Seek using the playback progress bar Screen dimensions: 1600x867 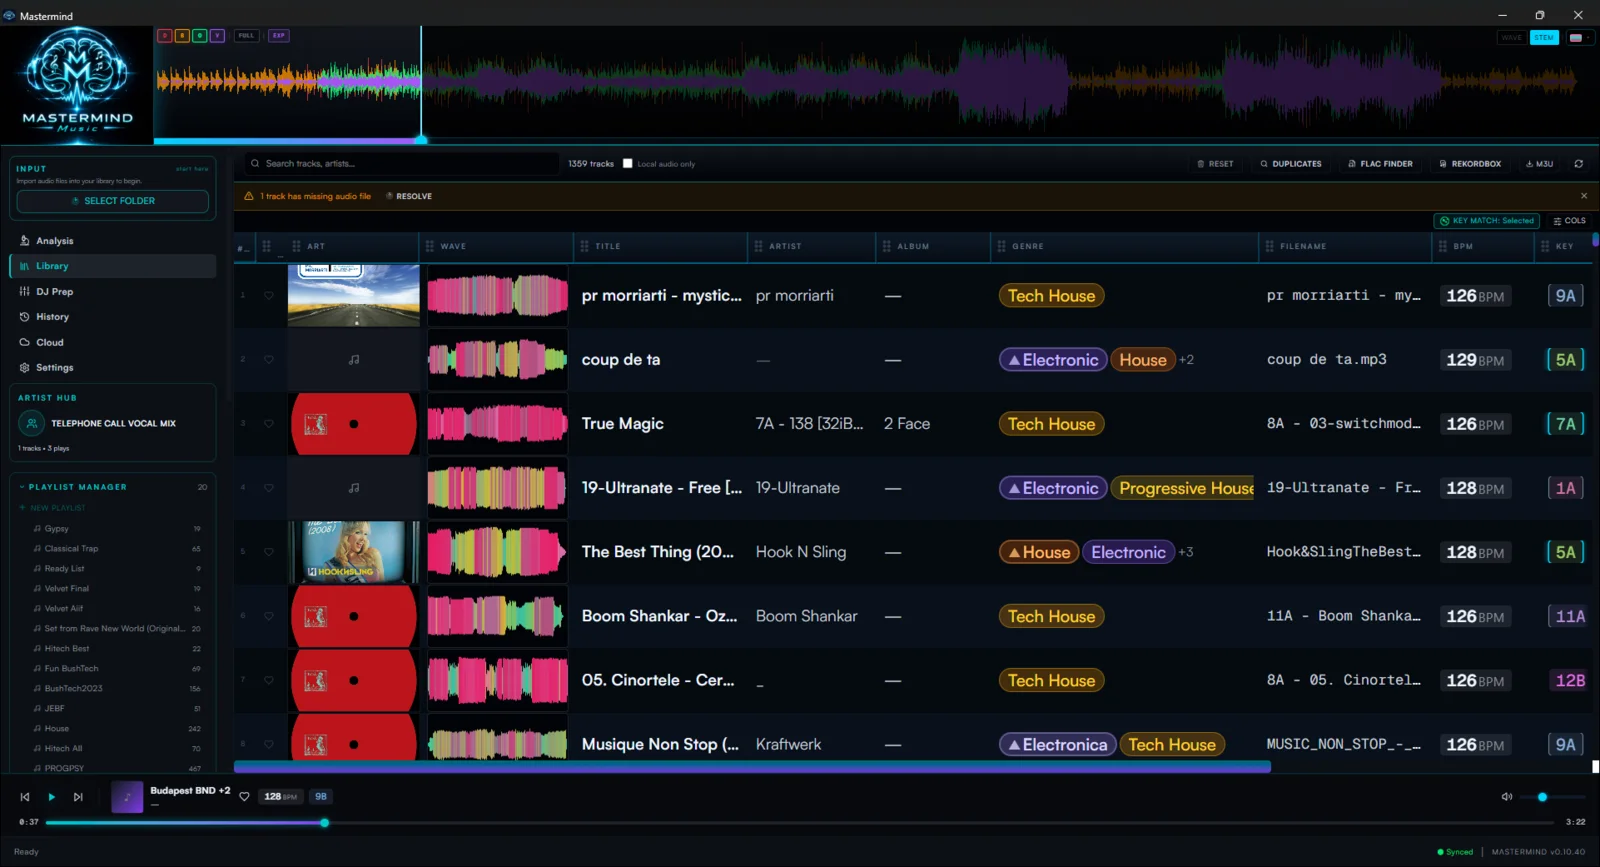[x=801, y=823]
